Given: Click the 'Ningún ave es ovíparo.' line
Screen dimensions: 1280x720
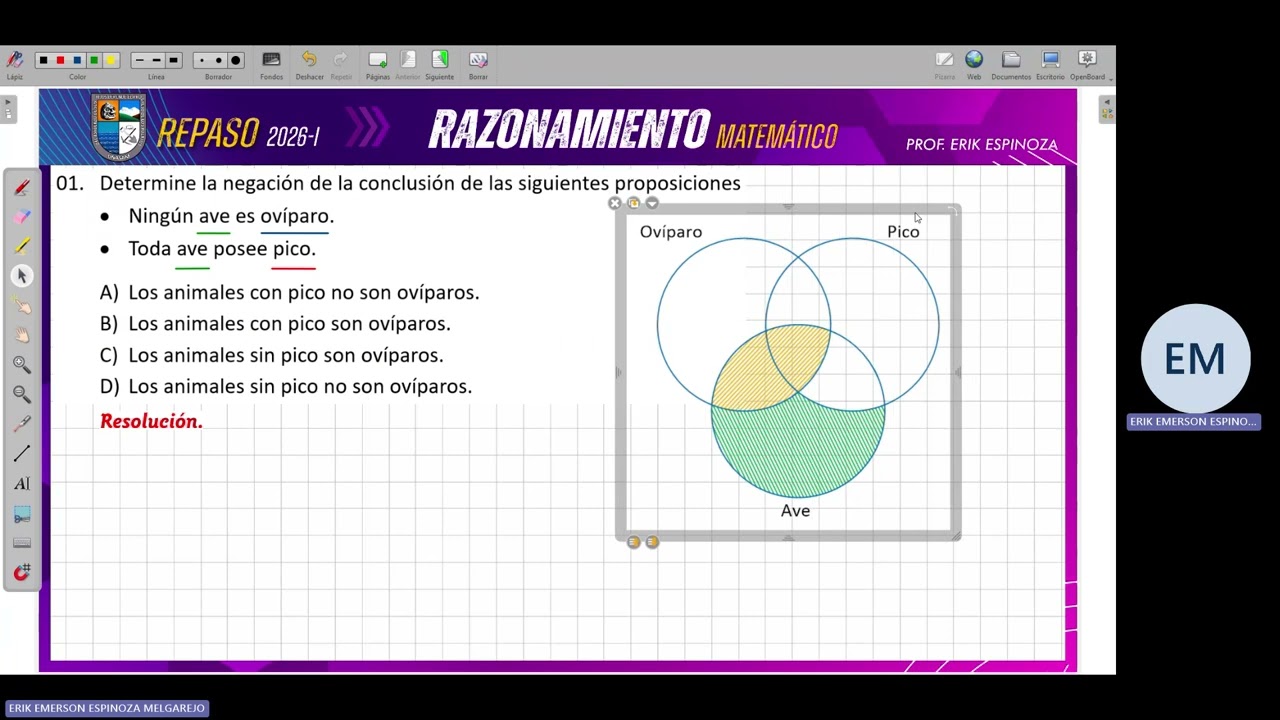Looking at the screenshot, I should 231,216.
